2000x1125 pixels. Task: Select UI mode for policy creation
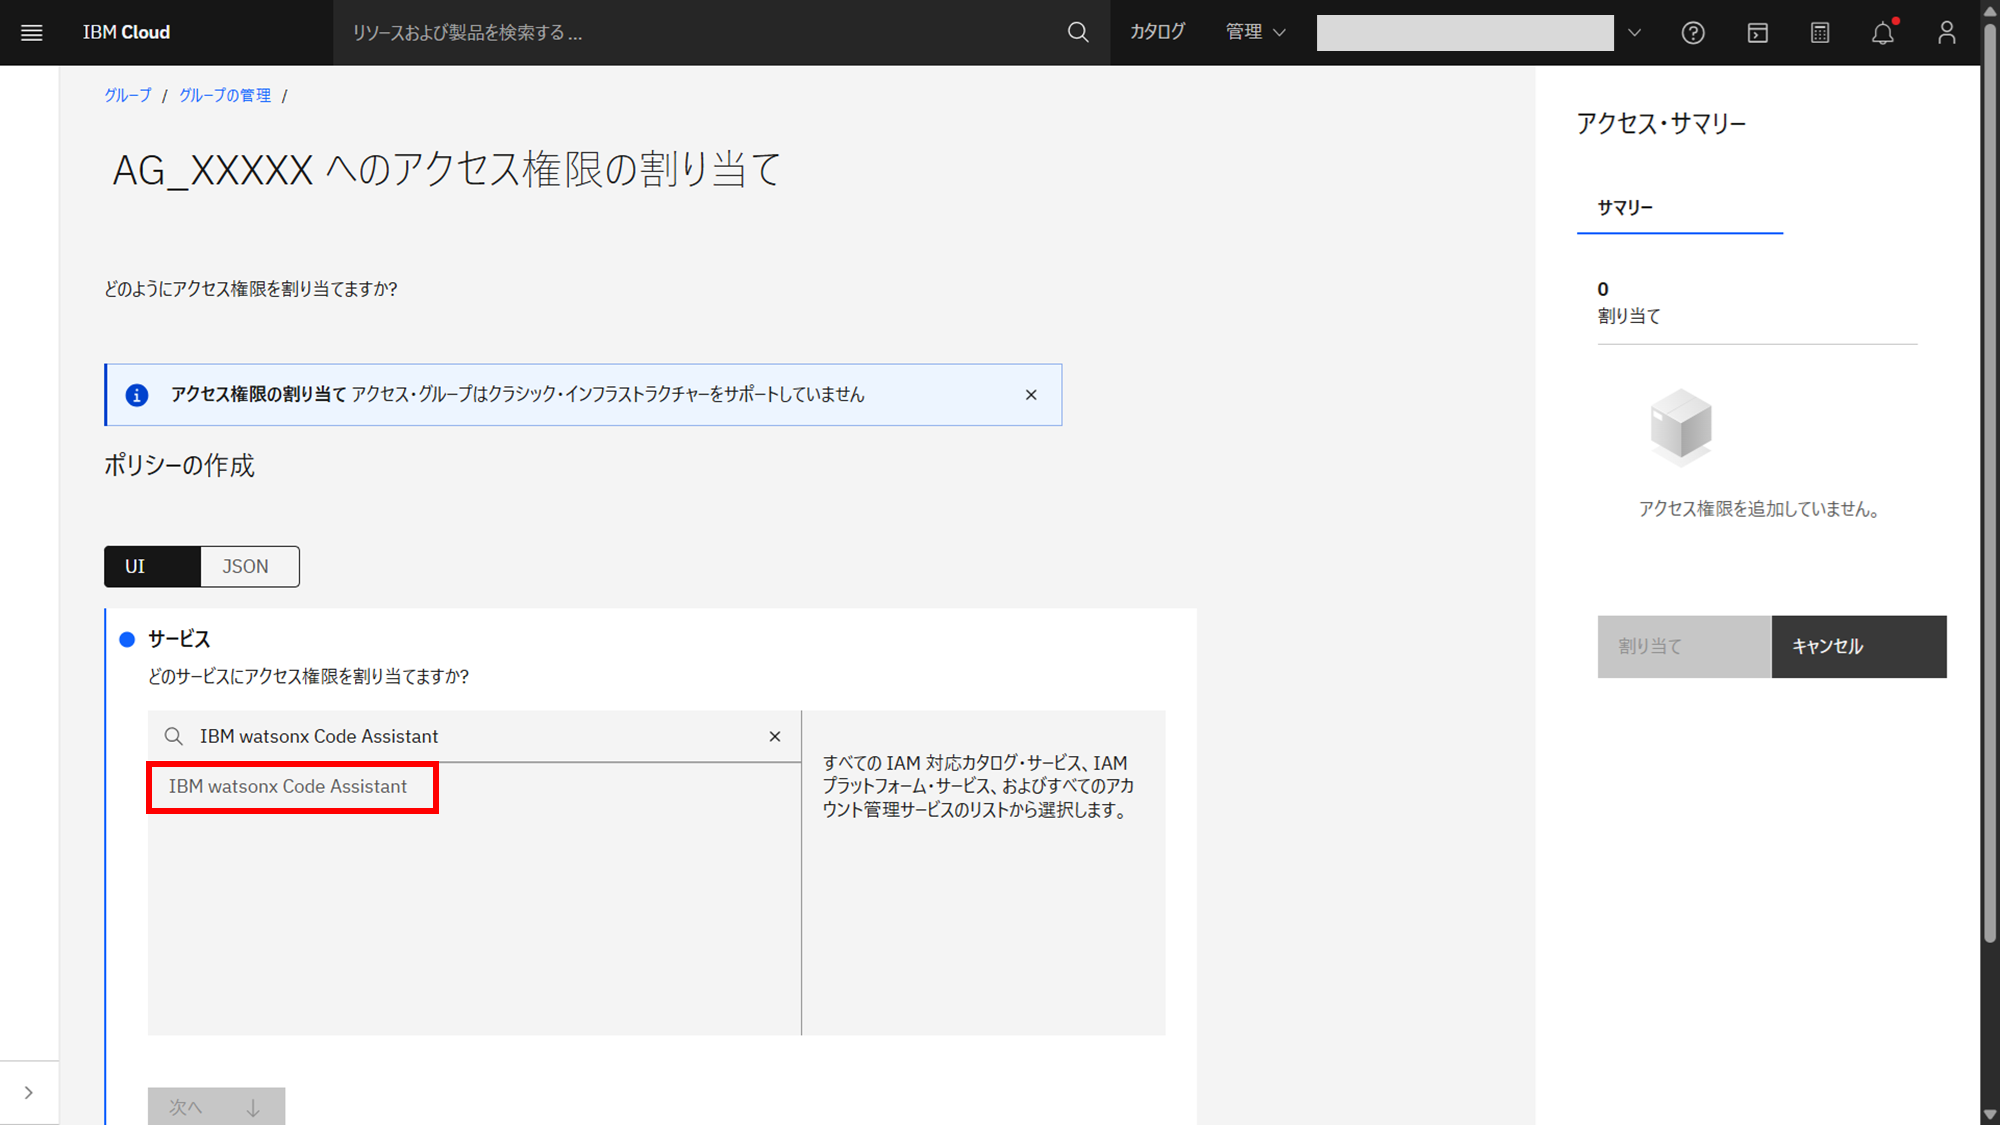pos(152,567)
